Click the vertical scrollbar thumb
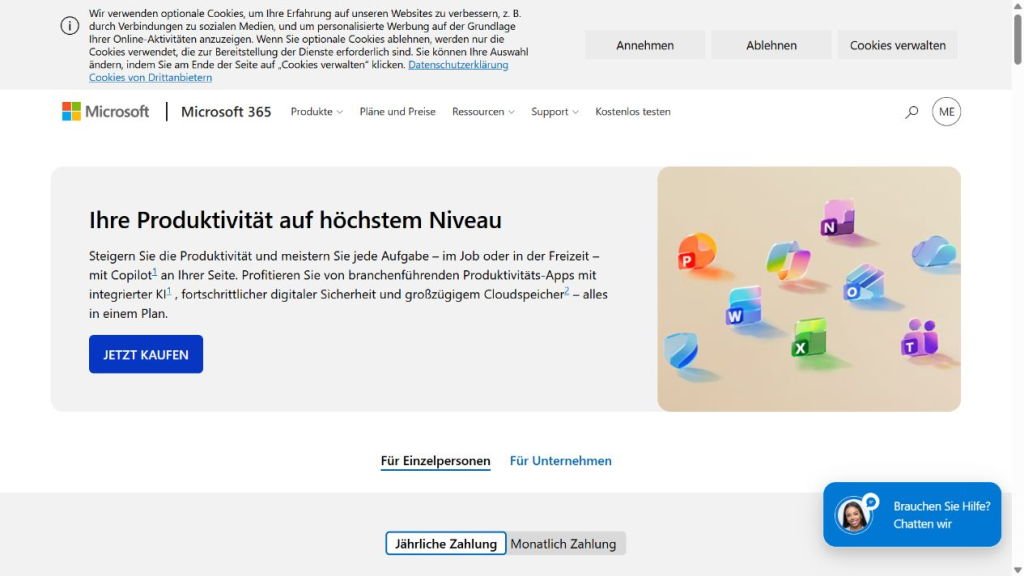The image size is (1024, 576). click(1017, 39)
